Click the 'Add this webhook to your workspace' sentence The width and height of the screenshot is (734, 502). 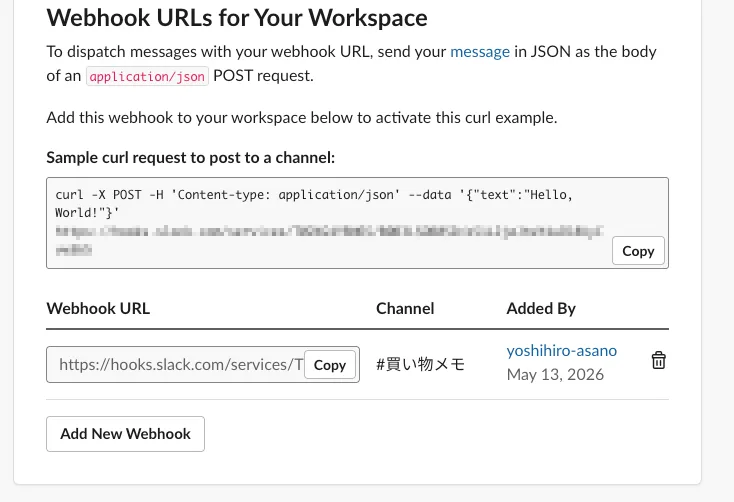click(x=302, y=118)
